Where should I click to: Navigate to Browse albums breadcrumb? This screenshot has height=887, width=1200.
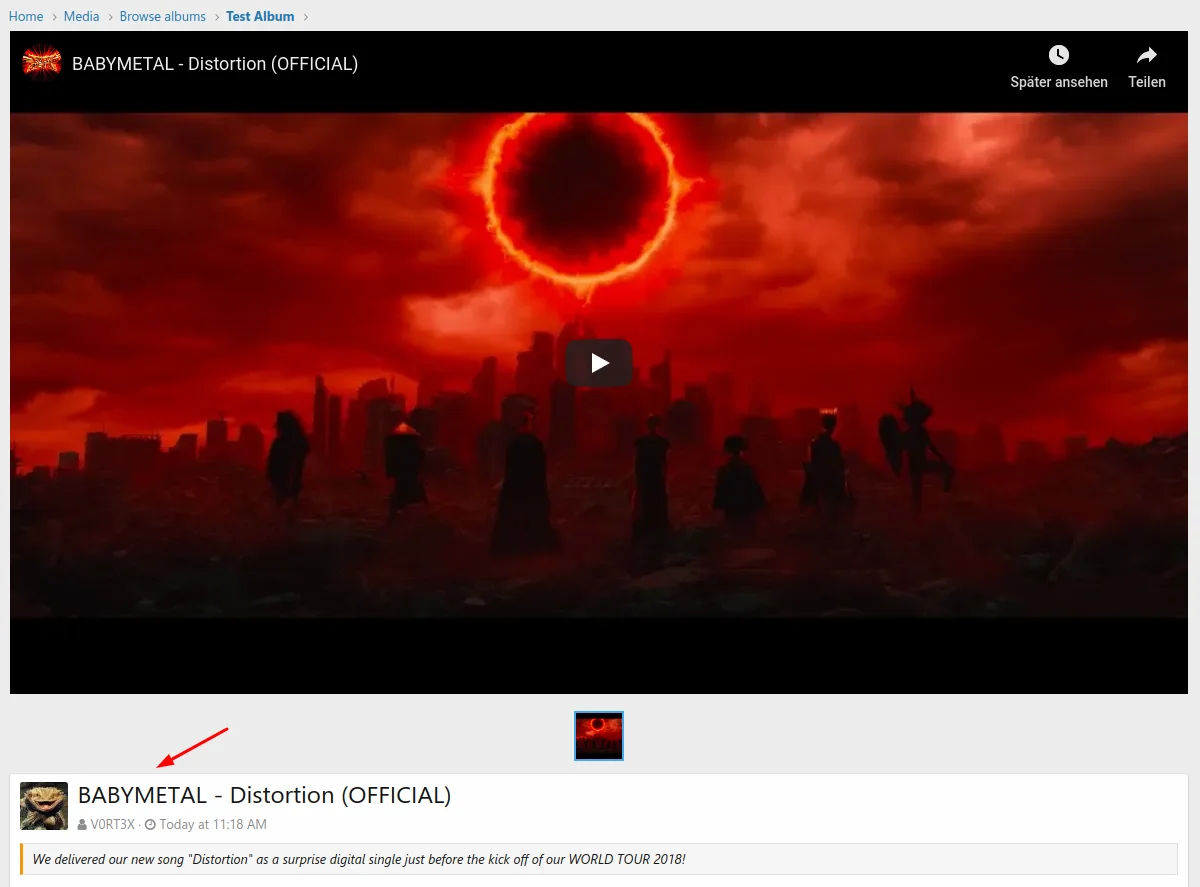162,16
